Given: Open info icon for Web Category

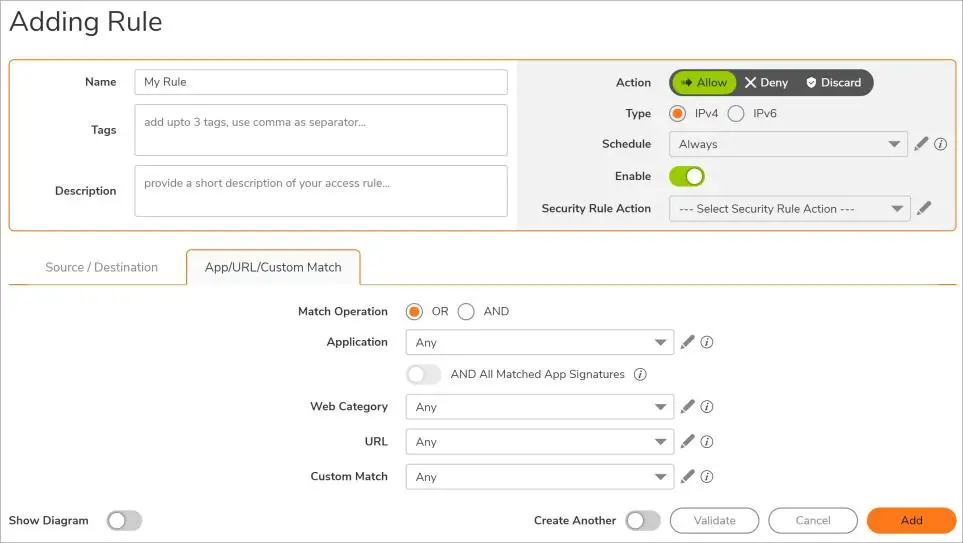Looking at the screenshot, I should (707, 407).
